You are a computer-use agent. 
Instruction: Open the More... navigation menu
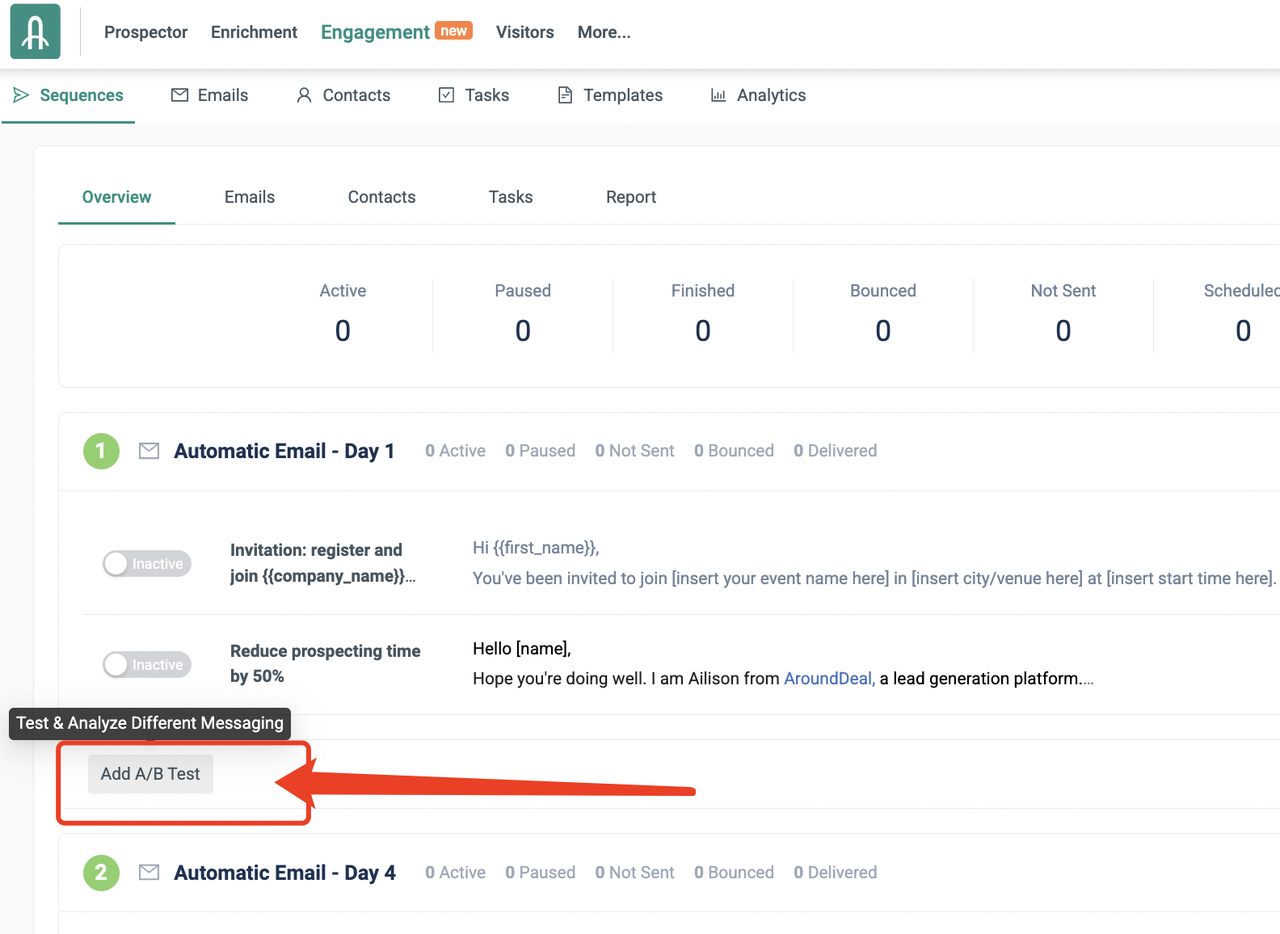coord(604,32)
